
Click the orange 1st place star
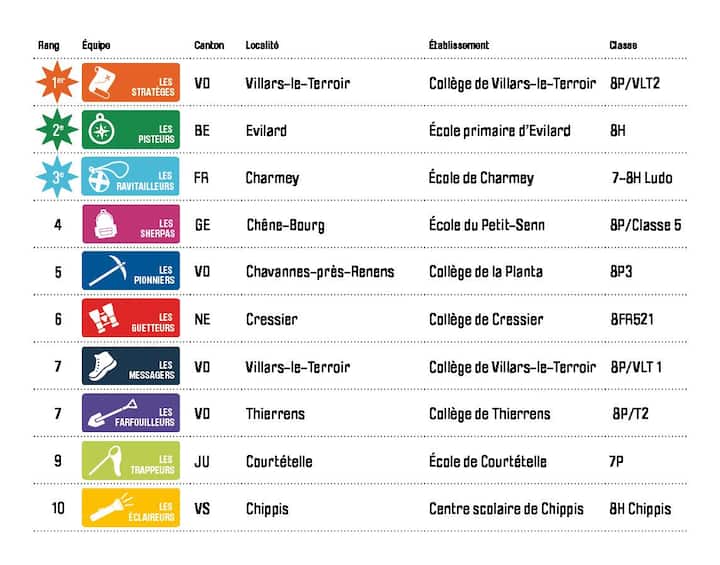click(57, 84)
